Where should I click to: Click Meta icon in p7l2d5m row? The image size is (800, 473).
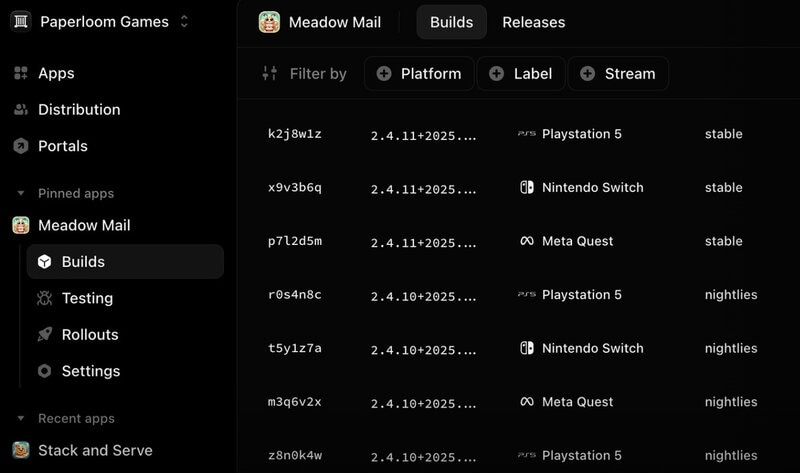tap(527, 241)
